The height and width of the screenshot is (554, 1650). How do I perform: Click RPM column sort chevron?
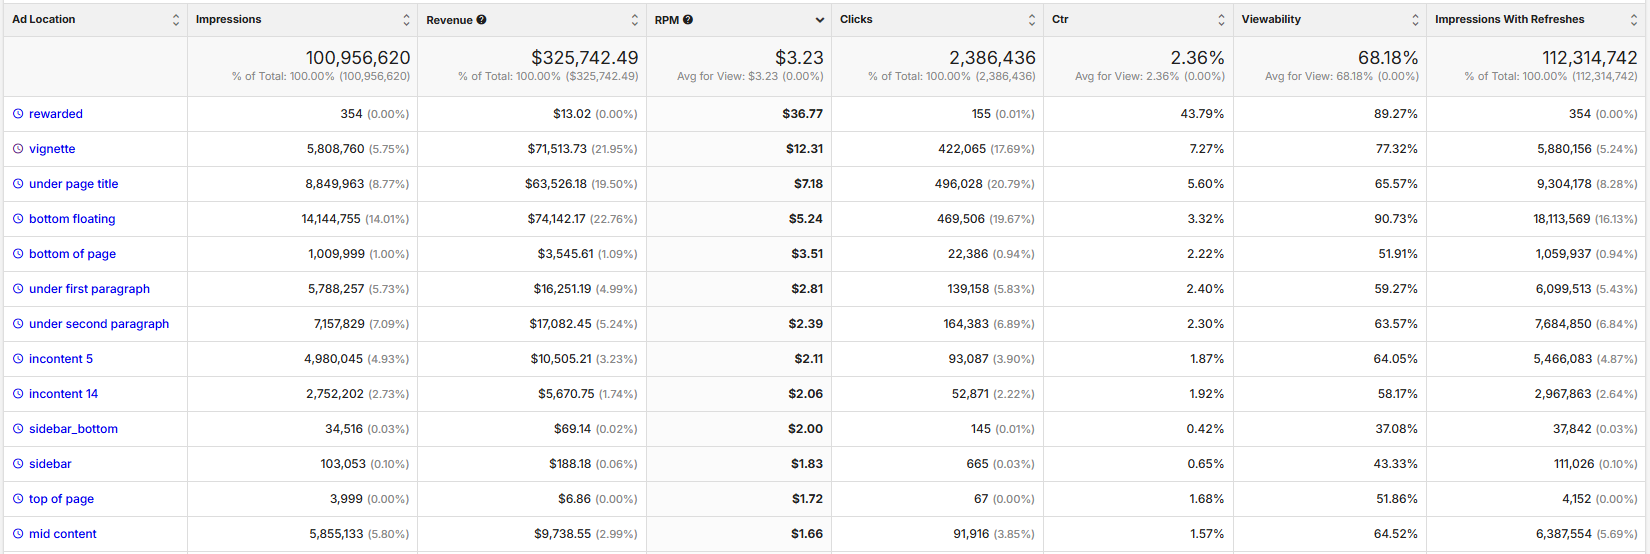(x=820, y=20)
